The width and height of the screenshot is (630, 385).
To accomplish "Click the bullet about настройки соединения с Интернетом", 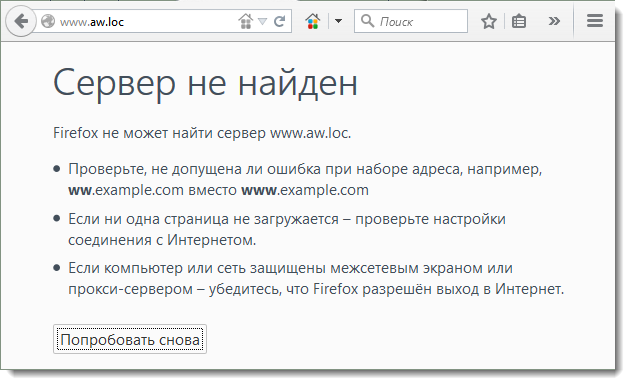I will (287, 229).
